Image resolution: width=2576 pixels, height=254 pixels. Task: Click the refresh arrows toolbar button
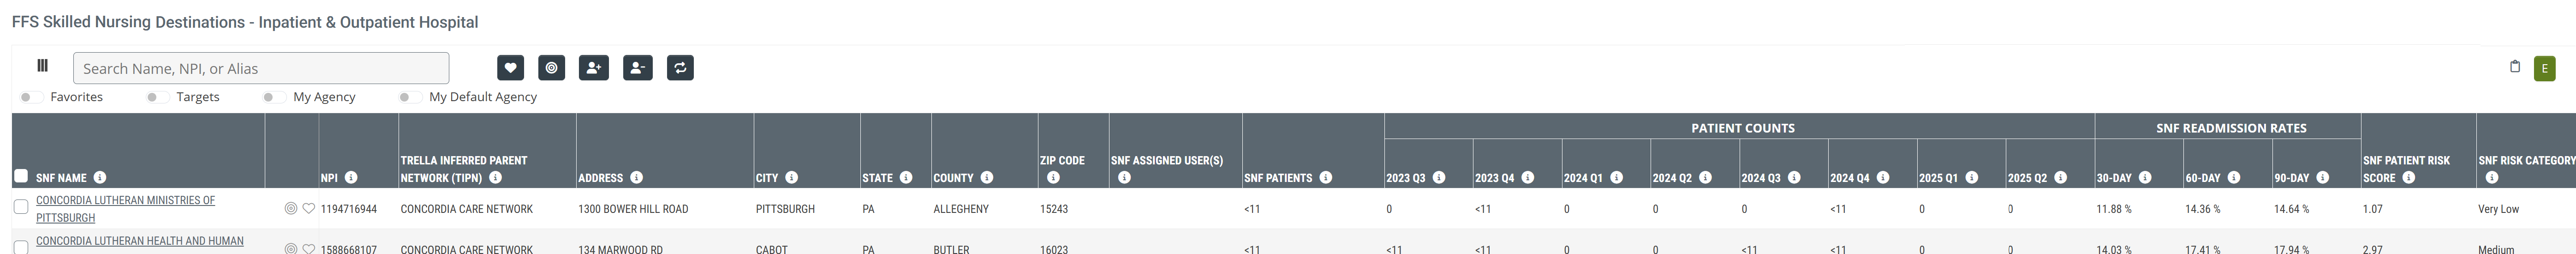point(680,68)
